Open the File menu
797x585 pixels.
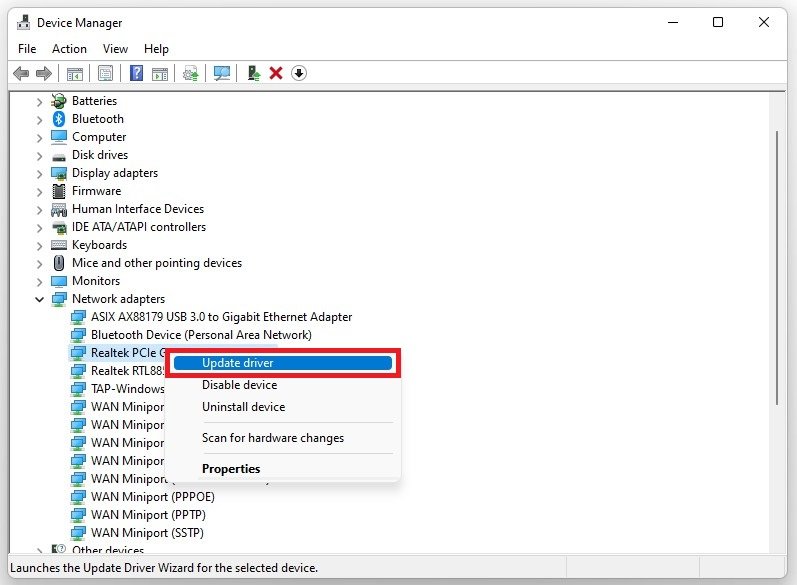click(27, 49)
